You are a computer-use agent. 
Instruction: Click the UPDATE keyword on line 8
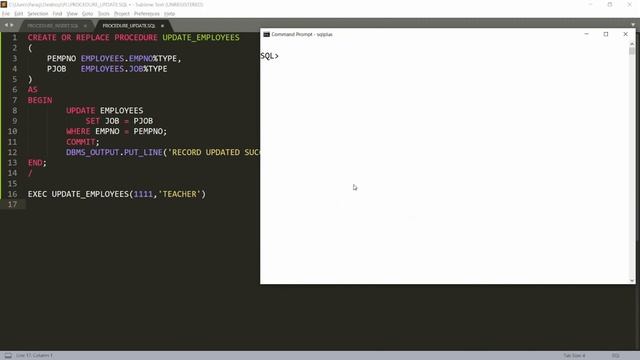click(x=80, y=111)
